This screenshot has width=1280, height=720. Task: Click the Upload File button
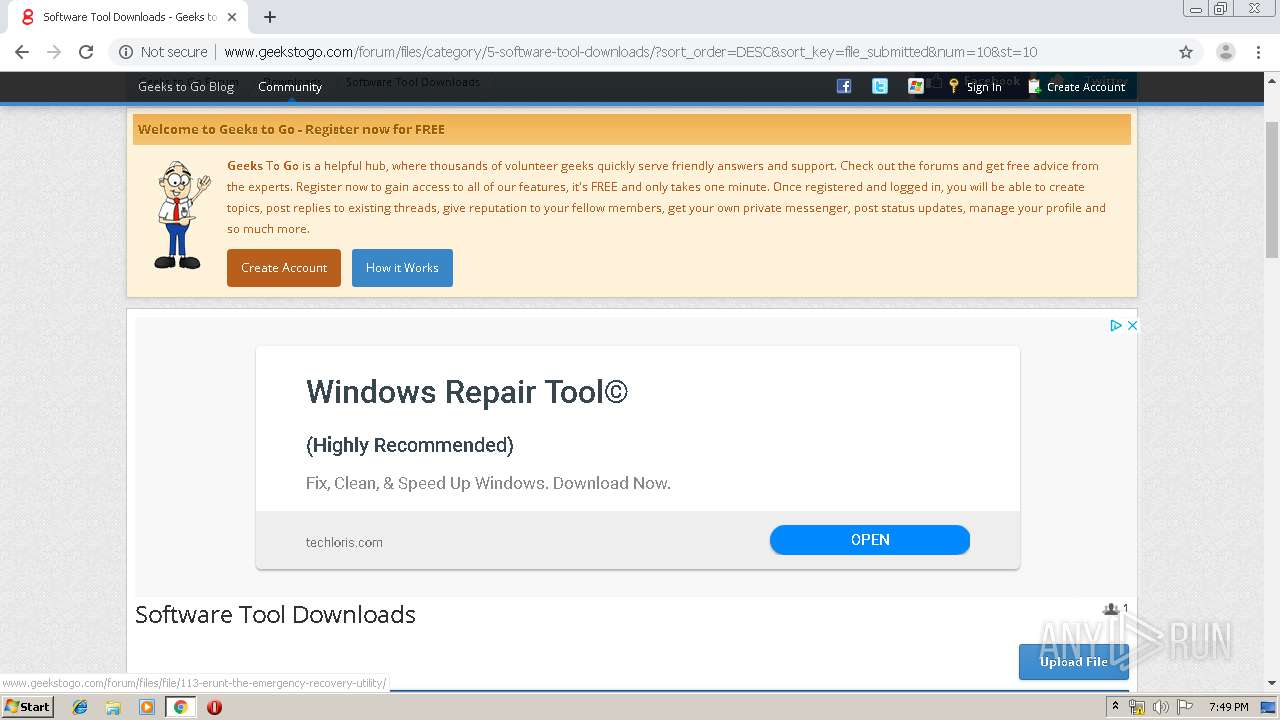[x=1074, y=662]
